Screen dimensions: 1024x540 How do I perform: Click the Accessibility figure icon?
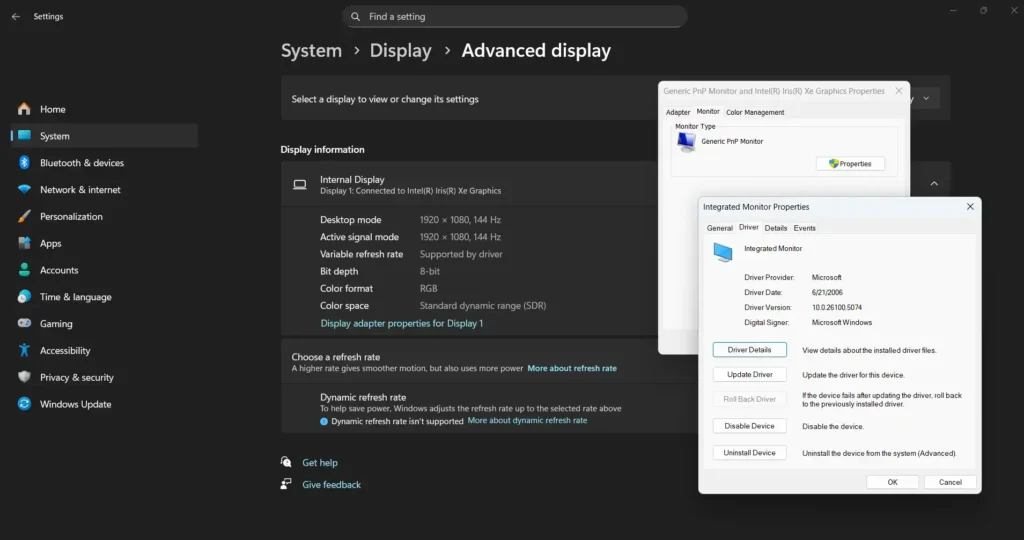[24, 351]
